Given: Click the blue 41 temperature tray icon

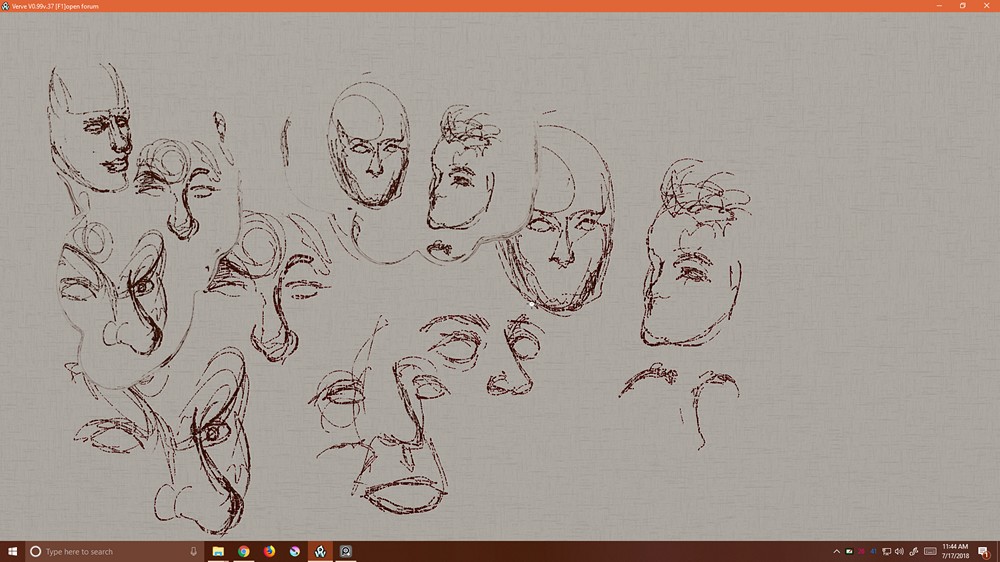Looking at the screenshot, I should pyautogui.click(x=873, y=551).
